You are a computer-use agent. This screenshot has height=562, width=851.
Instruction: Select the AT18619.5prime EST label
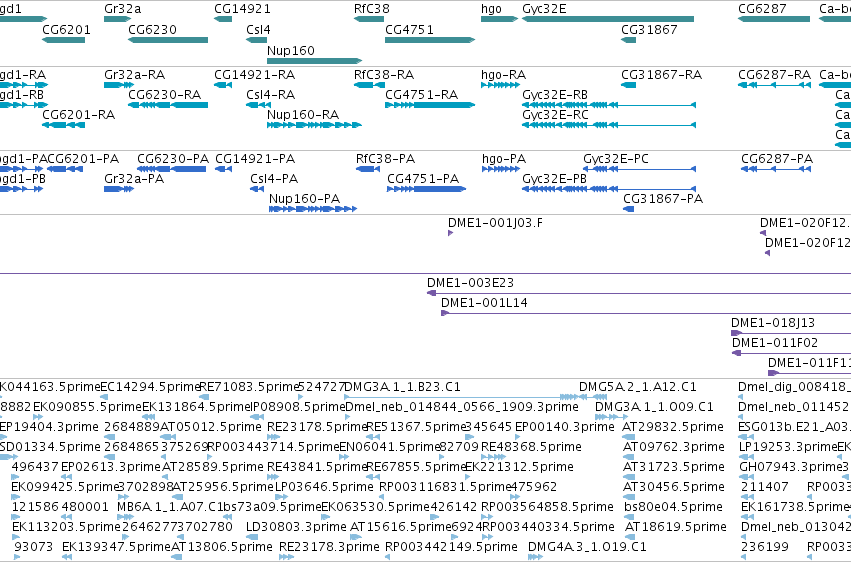pos(676,527)
